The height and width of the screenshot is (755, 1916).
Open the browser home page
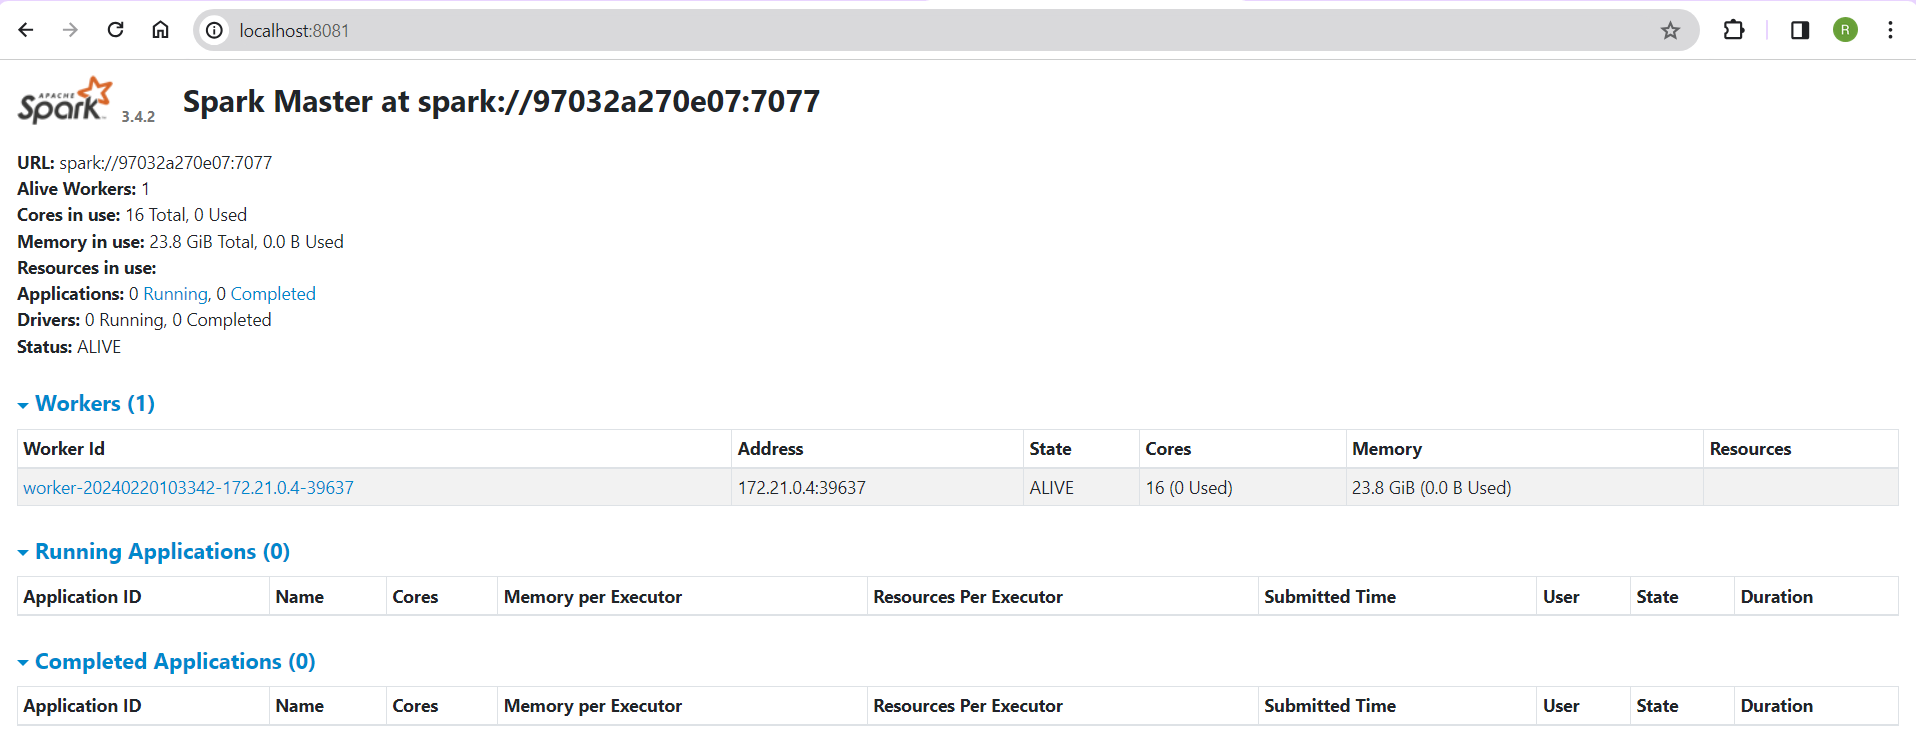coord(160,30)
